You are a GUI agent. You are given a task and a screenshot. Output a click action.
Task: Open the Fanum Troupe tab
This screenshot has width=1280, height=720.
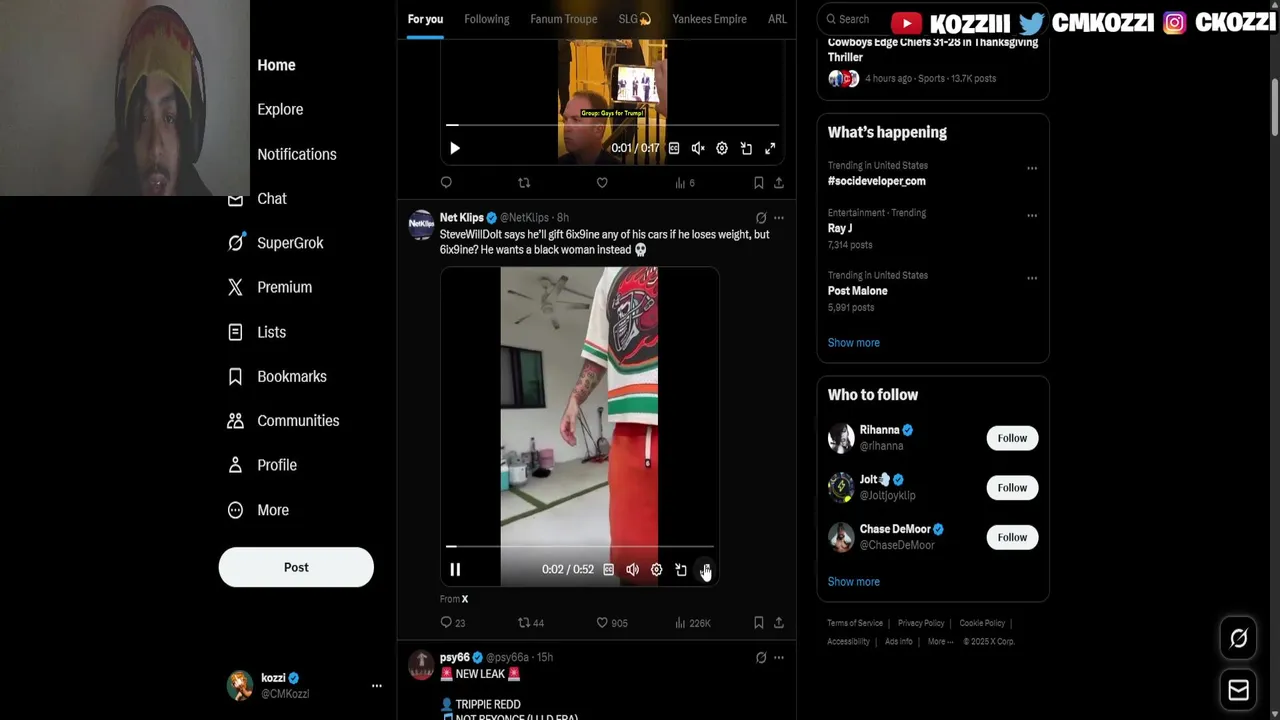click(564, 19)
